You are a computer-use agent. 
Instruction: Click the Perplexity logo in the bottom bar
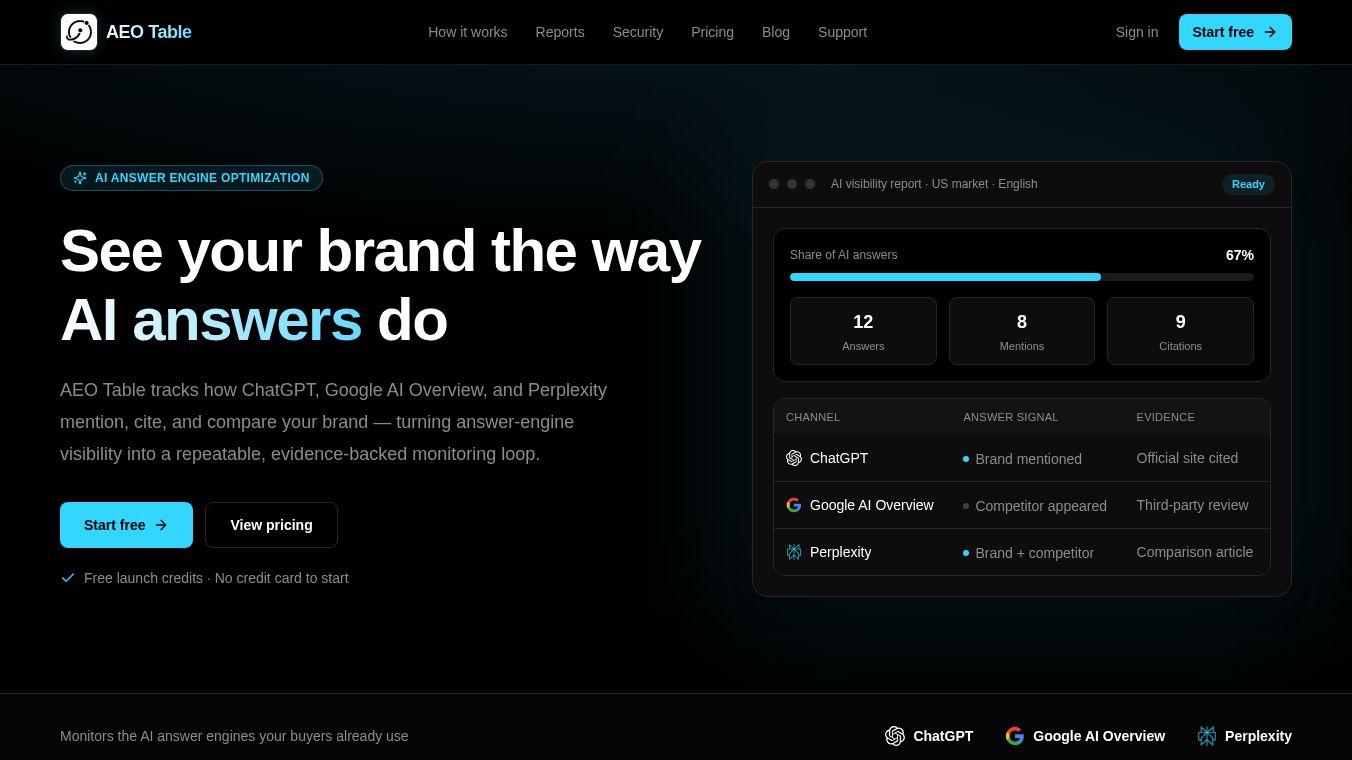click(x=1207, y=736)
